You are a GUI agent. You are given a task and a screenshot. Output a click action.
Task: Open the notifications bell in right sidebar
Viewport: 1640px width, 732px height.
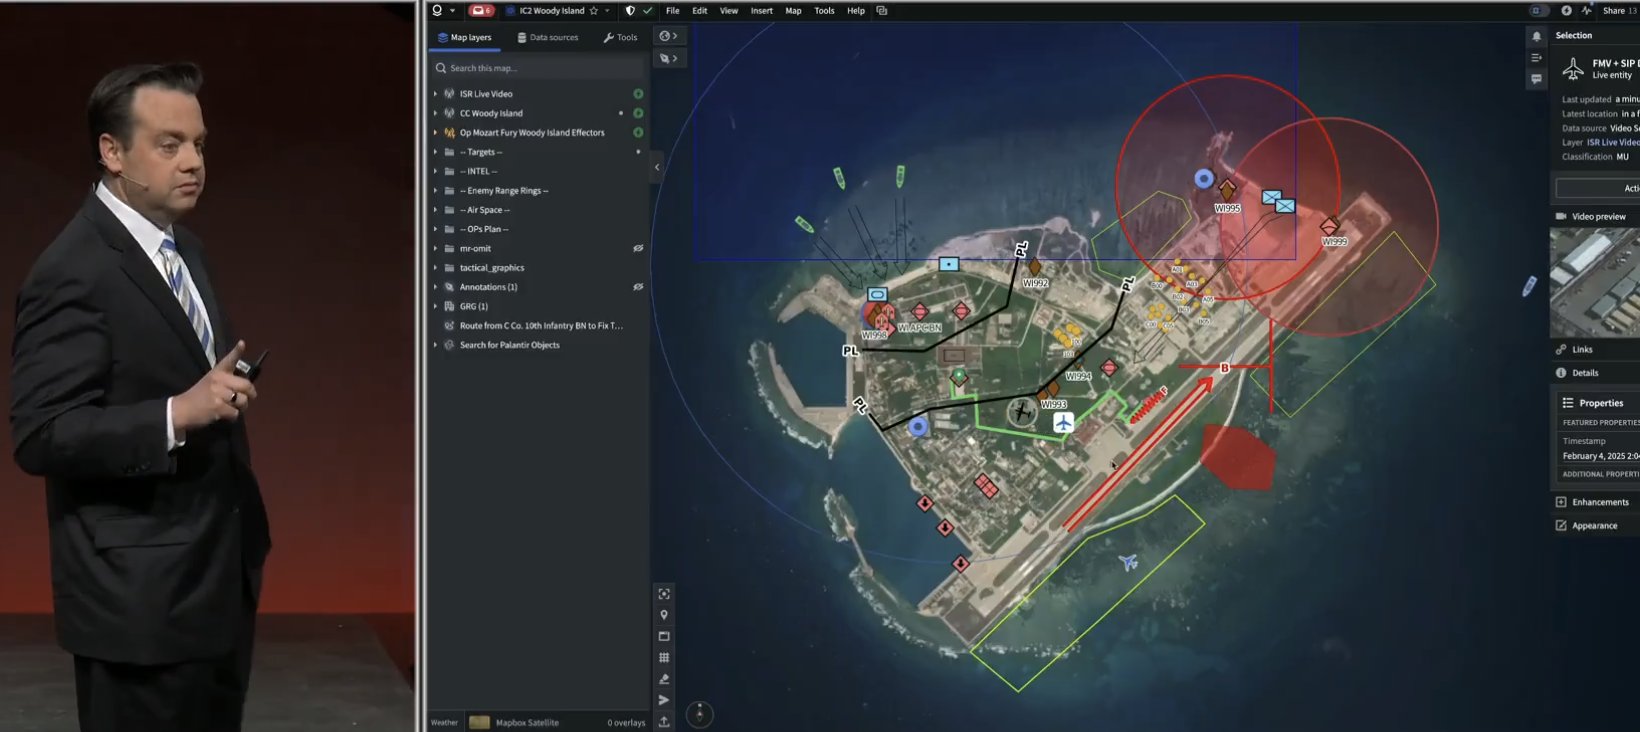tap(1537, 36)
